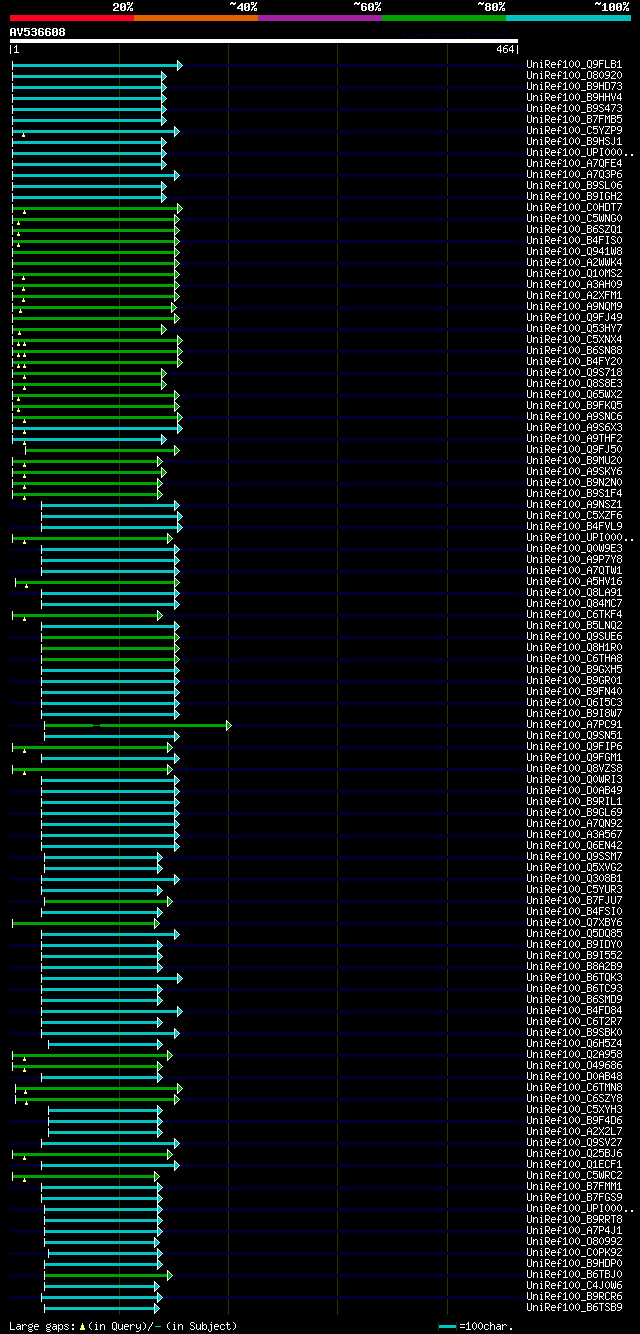Select label UniRef100_A9THF2
The height and width of the screenshot is (1334, 640).
[x=575, y=438]
